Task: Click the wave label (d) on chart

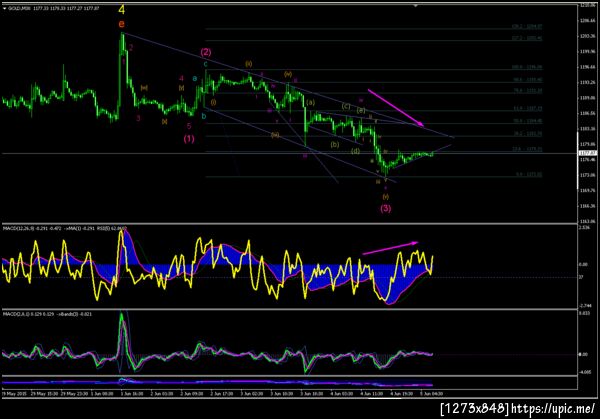Action: coord(355,151)
